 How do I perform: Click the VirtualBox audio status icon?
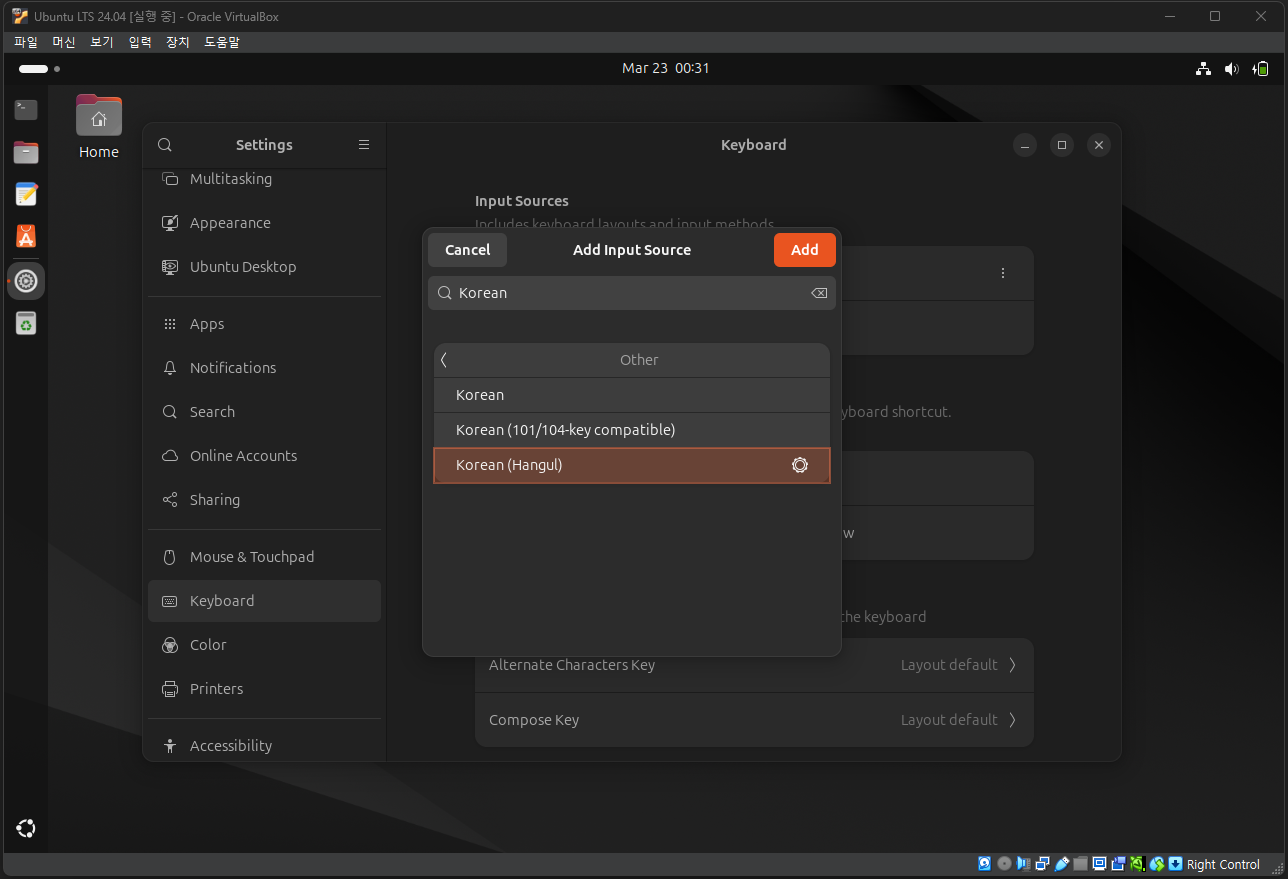click(1023, 864)
